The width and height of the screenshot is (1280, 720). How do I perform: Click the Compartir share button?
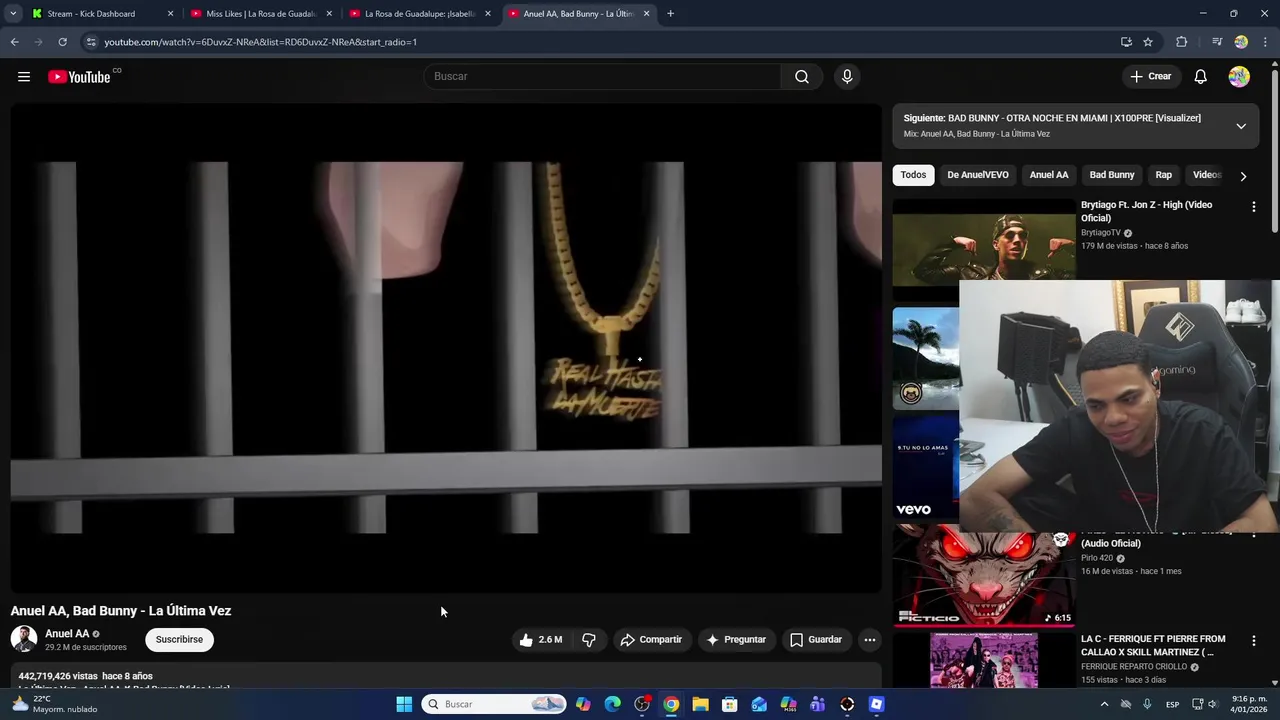click(651, 640)
